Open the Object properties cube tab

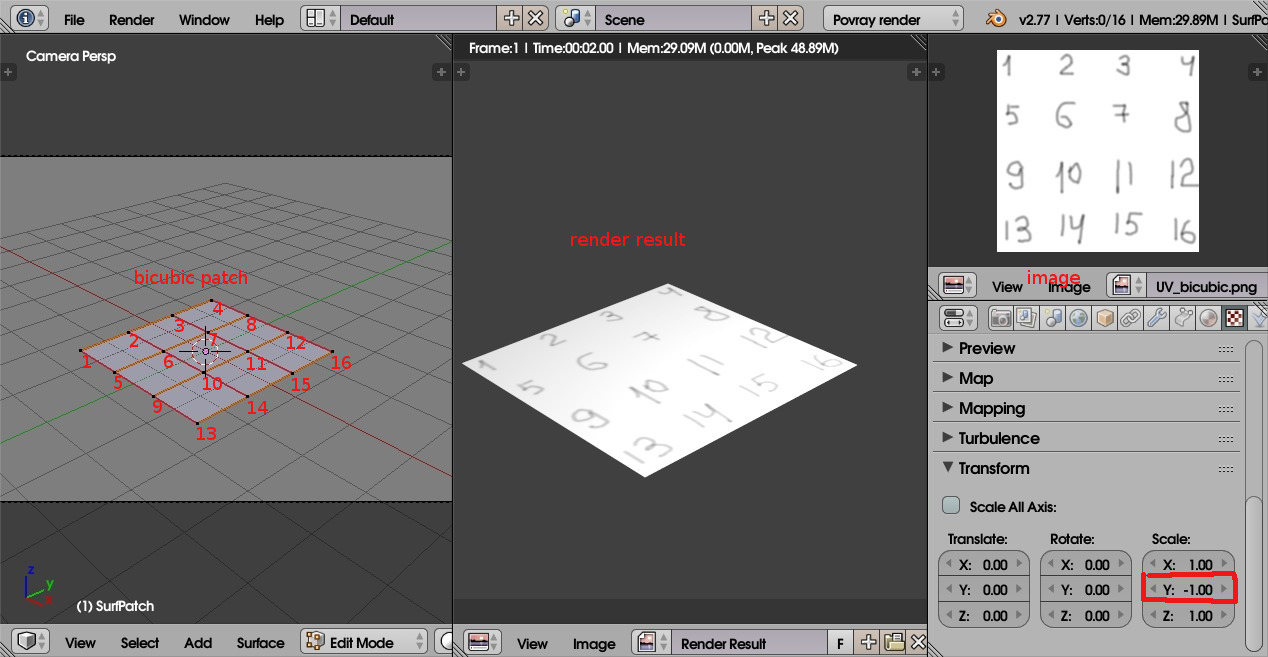[x=1105, y=318]
